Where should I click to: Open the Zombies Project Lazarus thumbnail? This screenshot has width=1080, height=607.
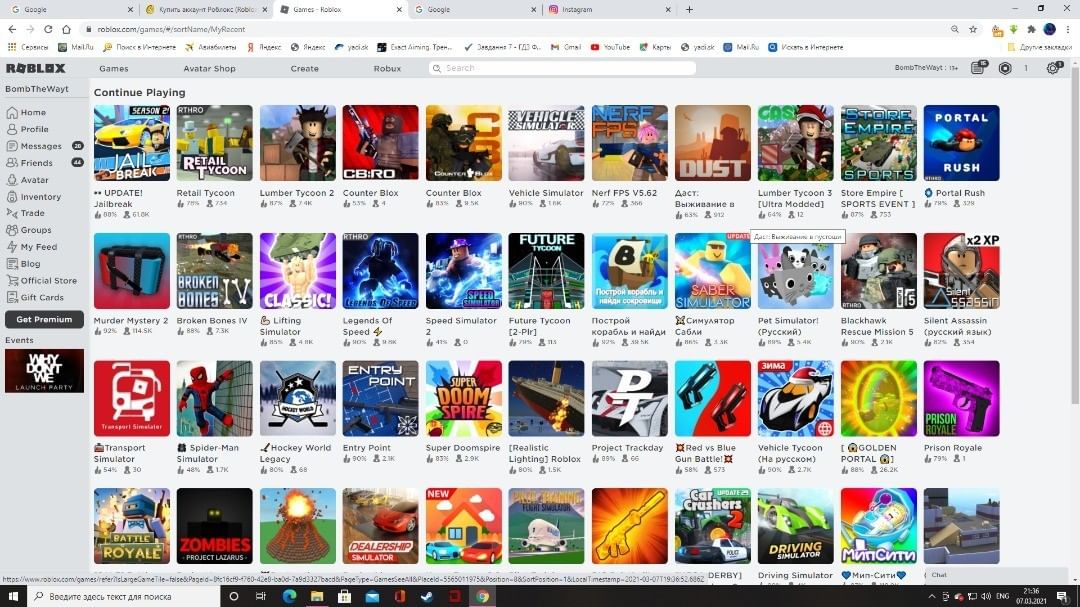click(x=214, y=526)
